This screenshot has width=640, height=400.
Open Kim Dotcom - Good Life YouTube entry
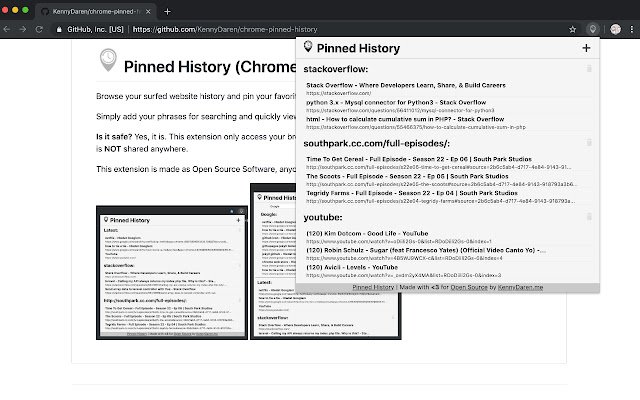point(367,233)
